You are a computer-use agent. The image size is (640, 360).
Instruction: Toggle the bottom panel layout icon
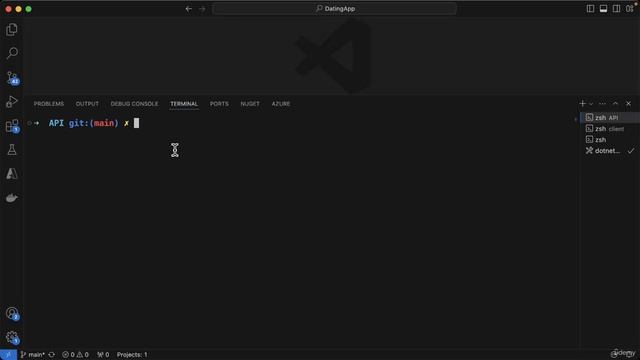coord(603,9)
